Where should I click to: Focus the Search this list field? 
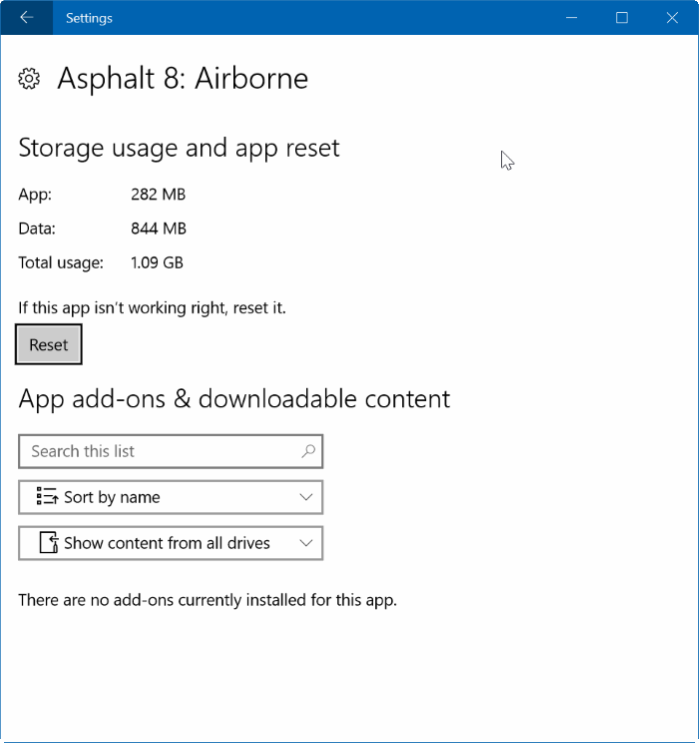click(x=171, y=451)
